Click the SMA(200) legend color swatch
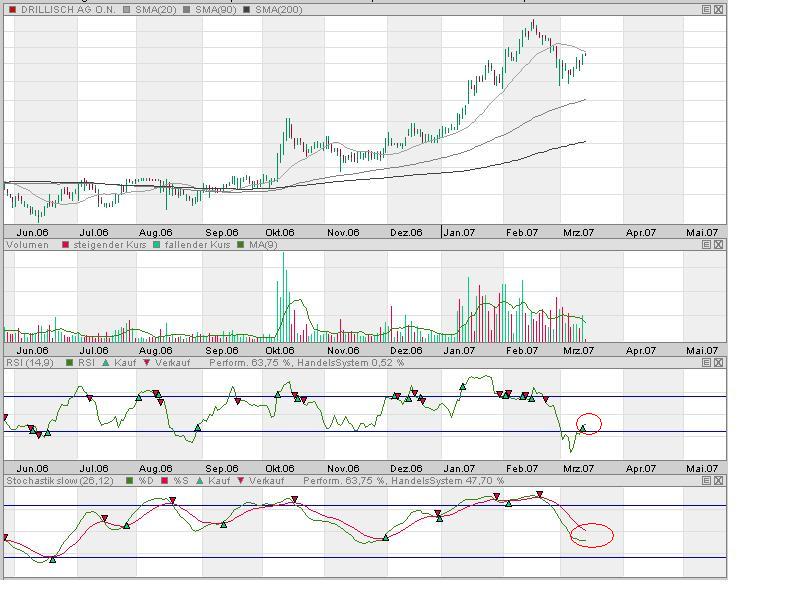 (x=247, y=10)
